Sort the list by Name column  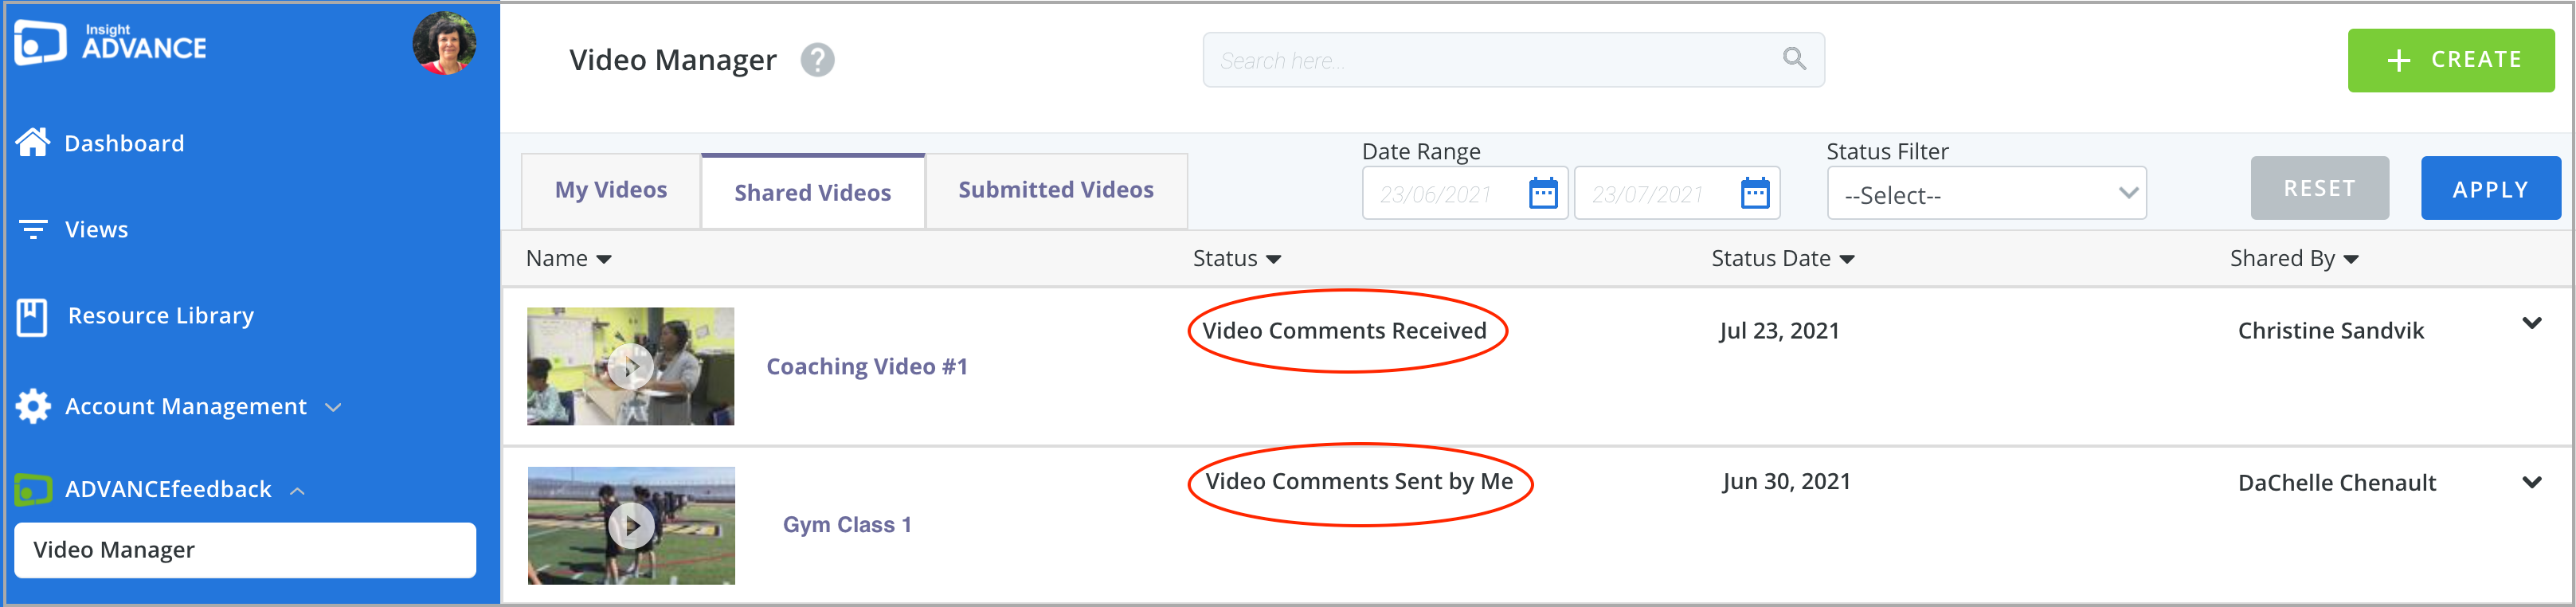pos(568,259)
